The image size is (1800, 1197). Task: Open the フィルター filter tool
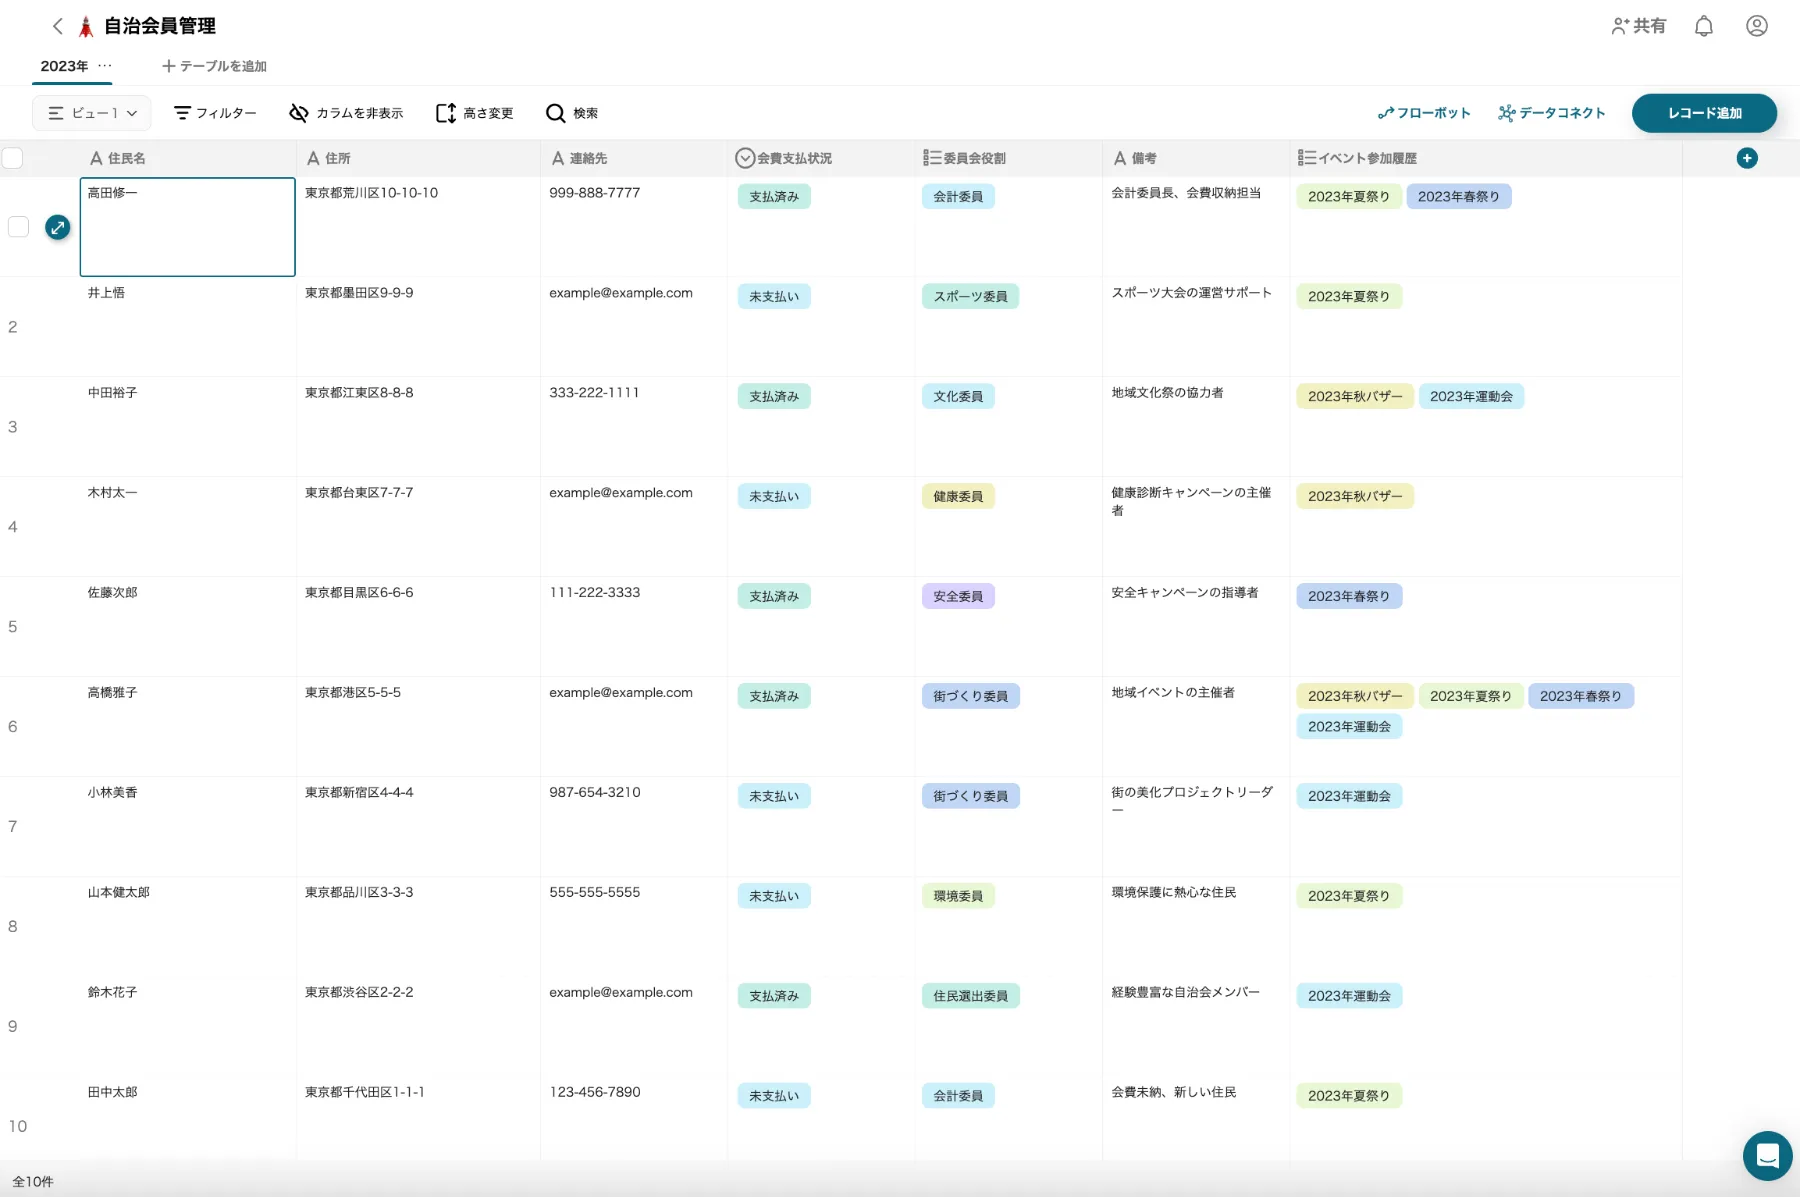215,113
